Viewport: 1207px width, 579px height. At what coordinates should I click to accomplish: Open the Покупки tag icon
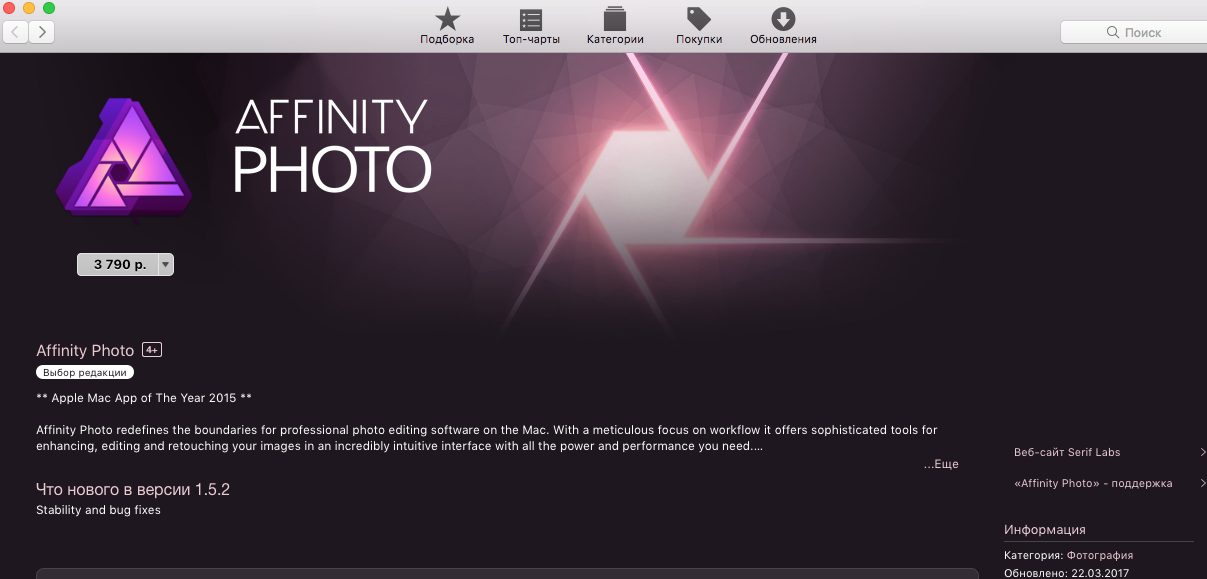pos(699,19)
